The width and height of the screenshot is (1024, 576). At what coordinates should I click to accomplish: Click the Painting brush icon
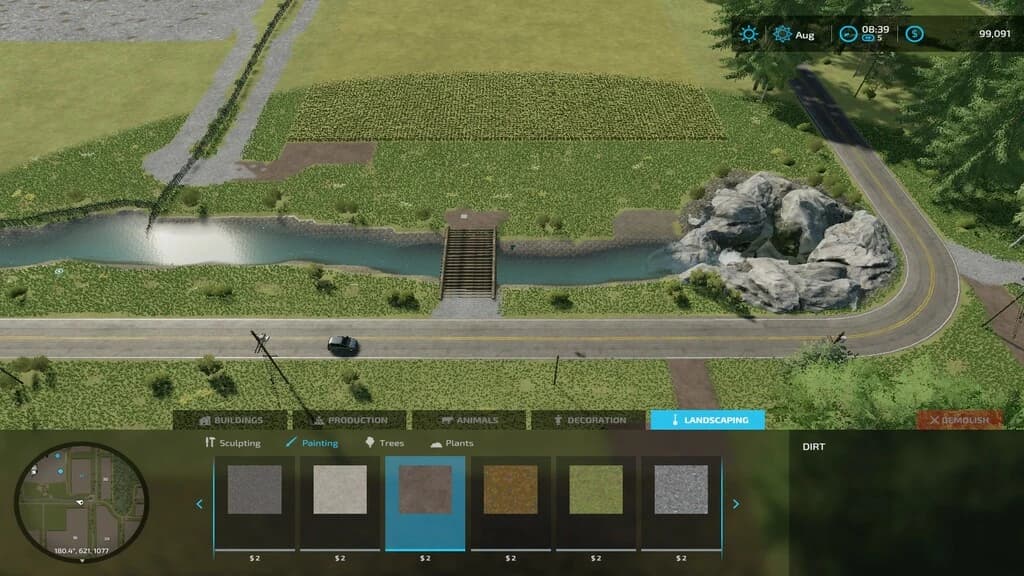[291, 443]
